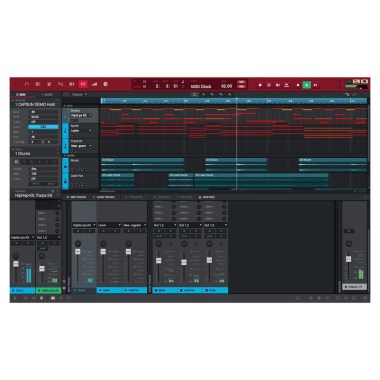Viewport: 380px width, 380px height.
Task: Open the level bars icon in the top toolbar
Action: 94,84
